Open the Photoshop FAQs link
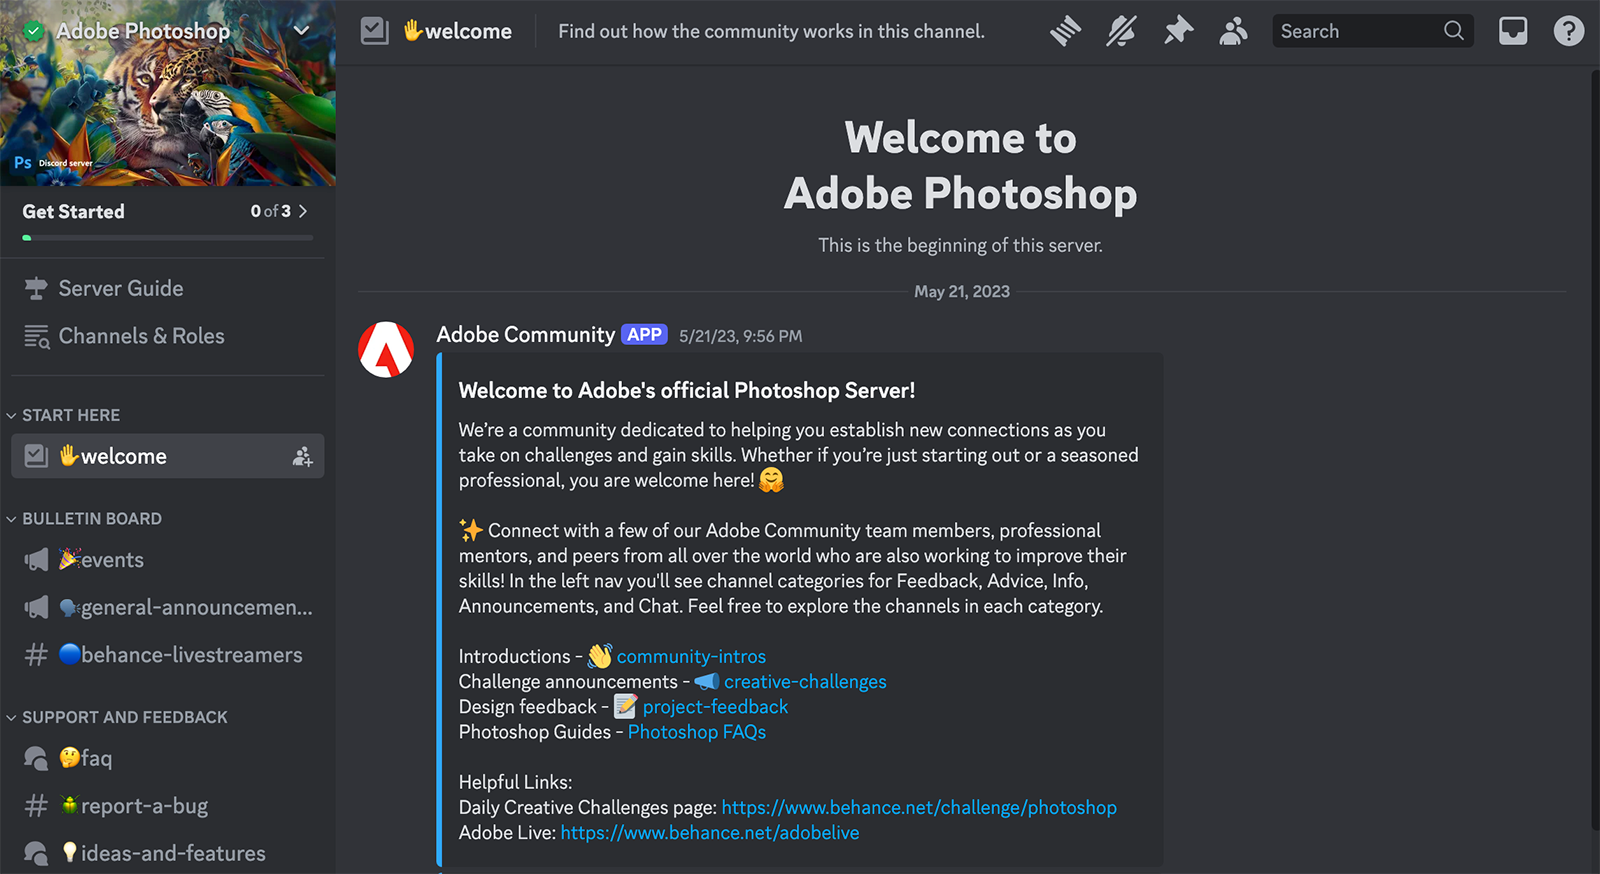1600x874 pixels. pyautogui.click(x=697, y=732)
